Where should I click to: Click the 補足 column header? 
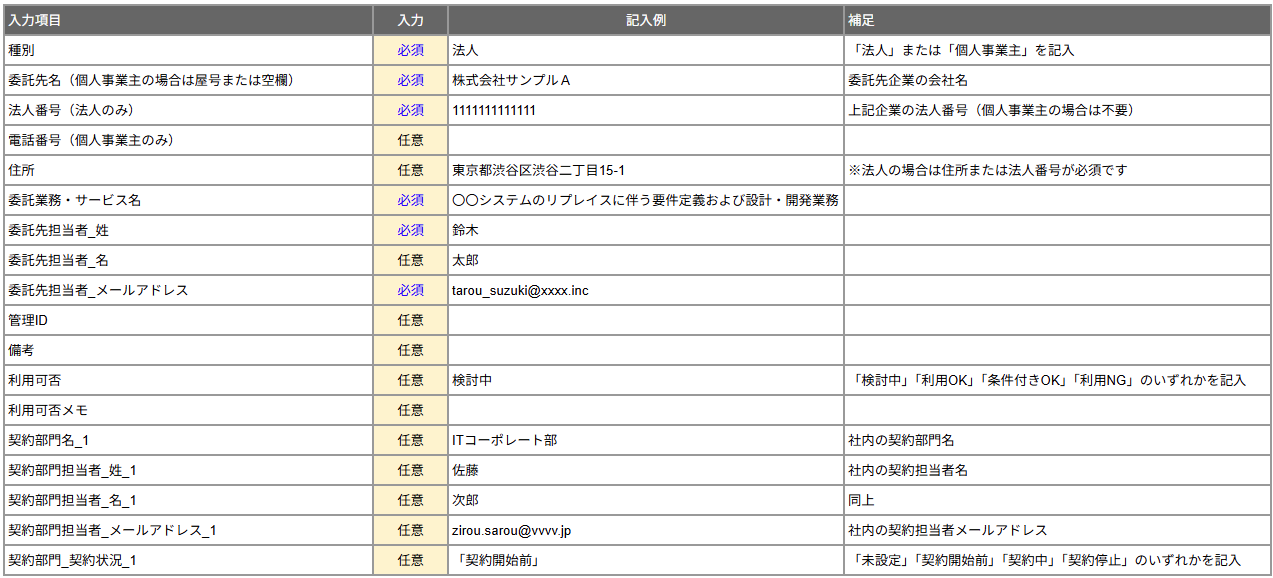coord(1057,20)
